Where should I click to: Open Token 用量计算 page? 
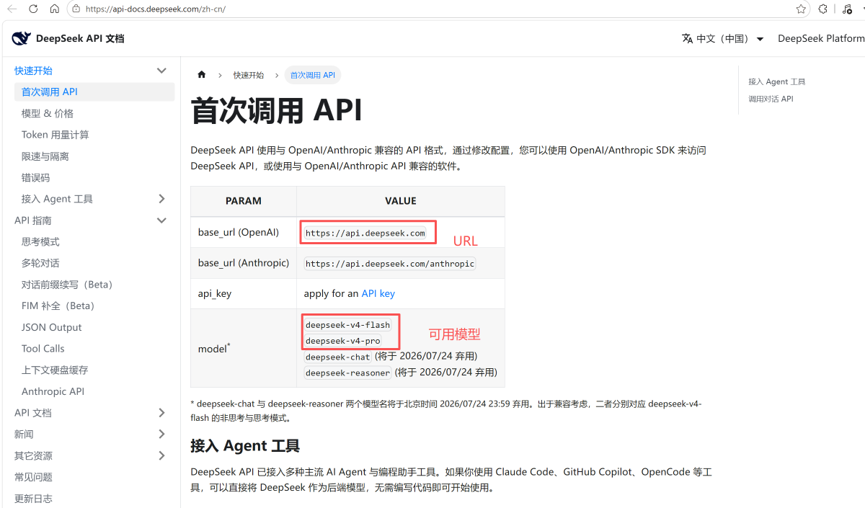(55, 135)
